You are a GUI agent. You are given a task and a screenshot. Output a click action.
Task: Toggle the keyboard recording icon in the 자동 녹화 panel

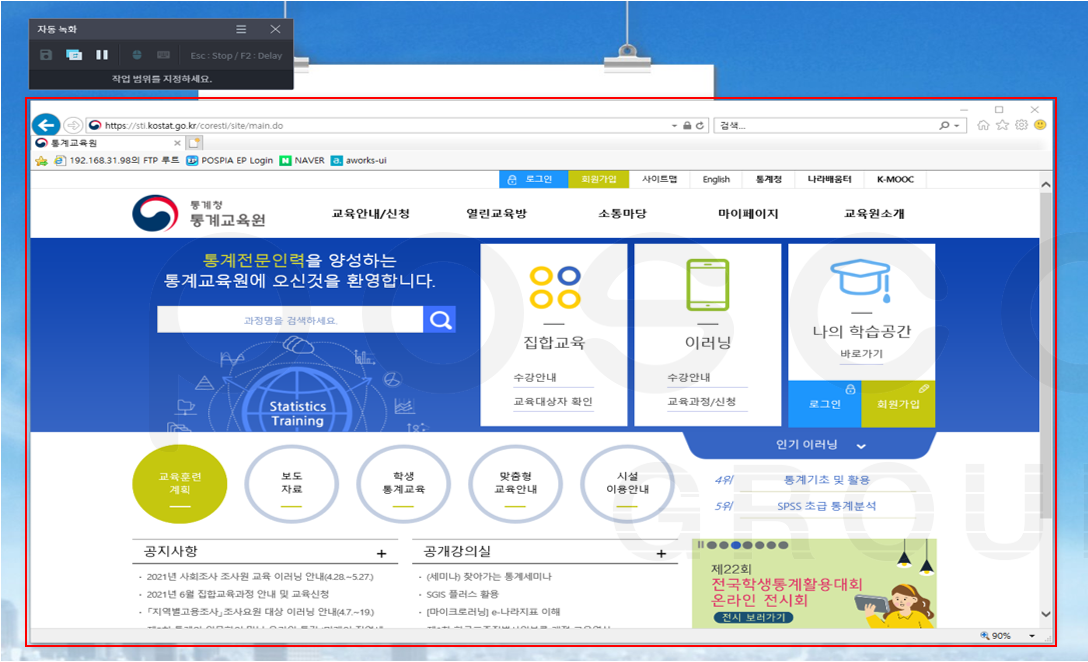pyautogui.click(x=164, y=55)
